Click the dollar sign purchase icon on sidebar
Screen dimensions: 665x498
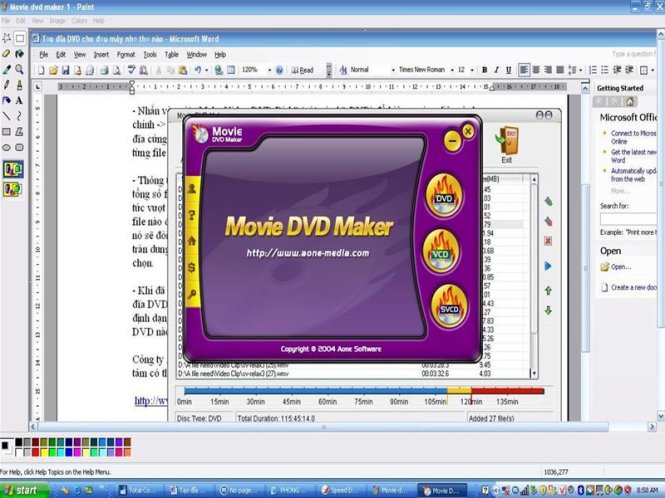[x=192, y=267]
